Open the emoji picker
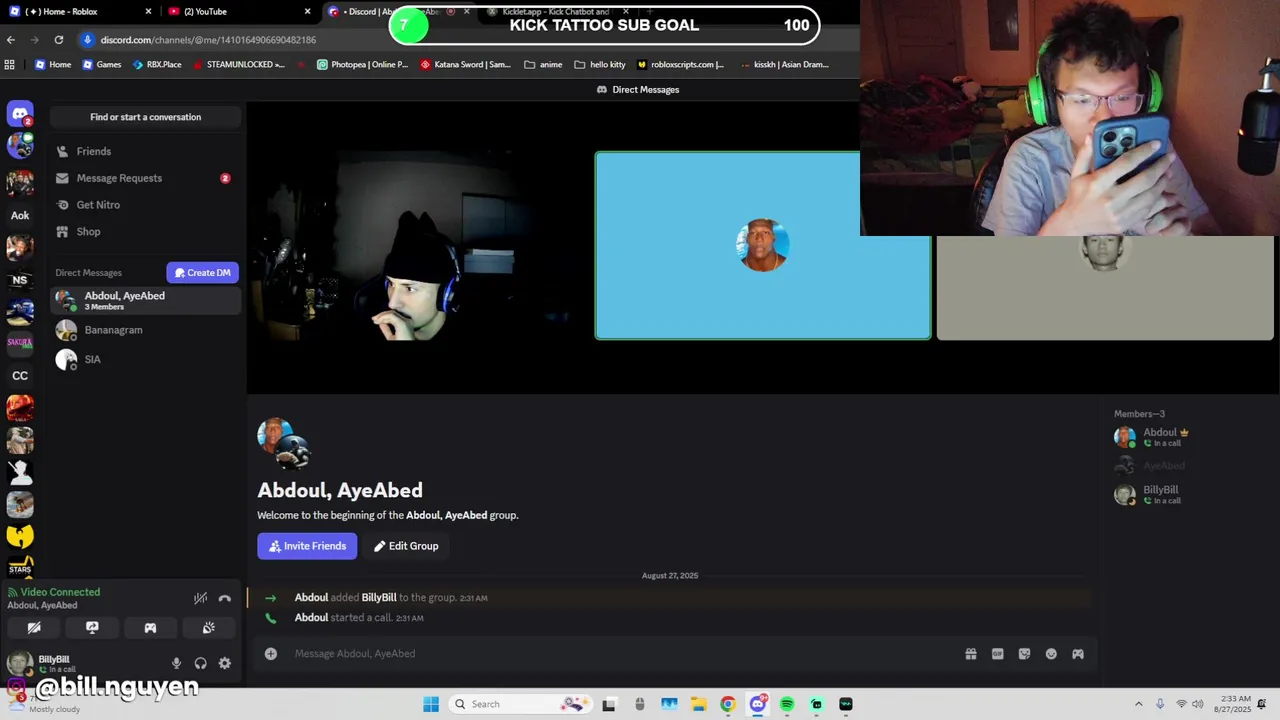Screen dimensions: 1280x720 pyautogui.click(x=1051, y=654)
